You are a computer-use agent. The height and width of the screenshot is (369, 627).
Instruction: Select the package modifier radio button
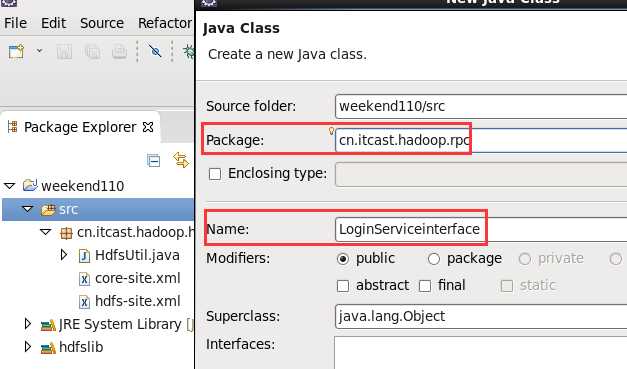[434, 259]
